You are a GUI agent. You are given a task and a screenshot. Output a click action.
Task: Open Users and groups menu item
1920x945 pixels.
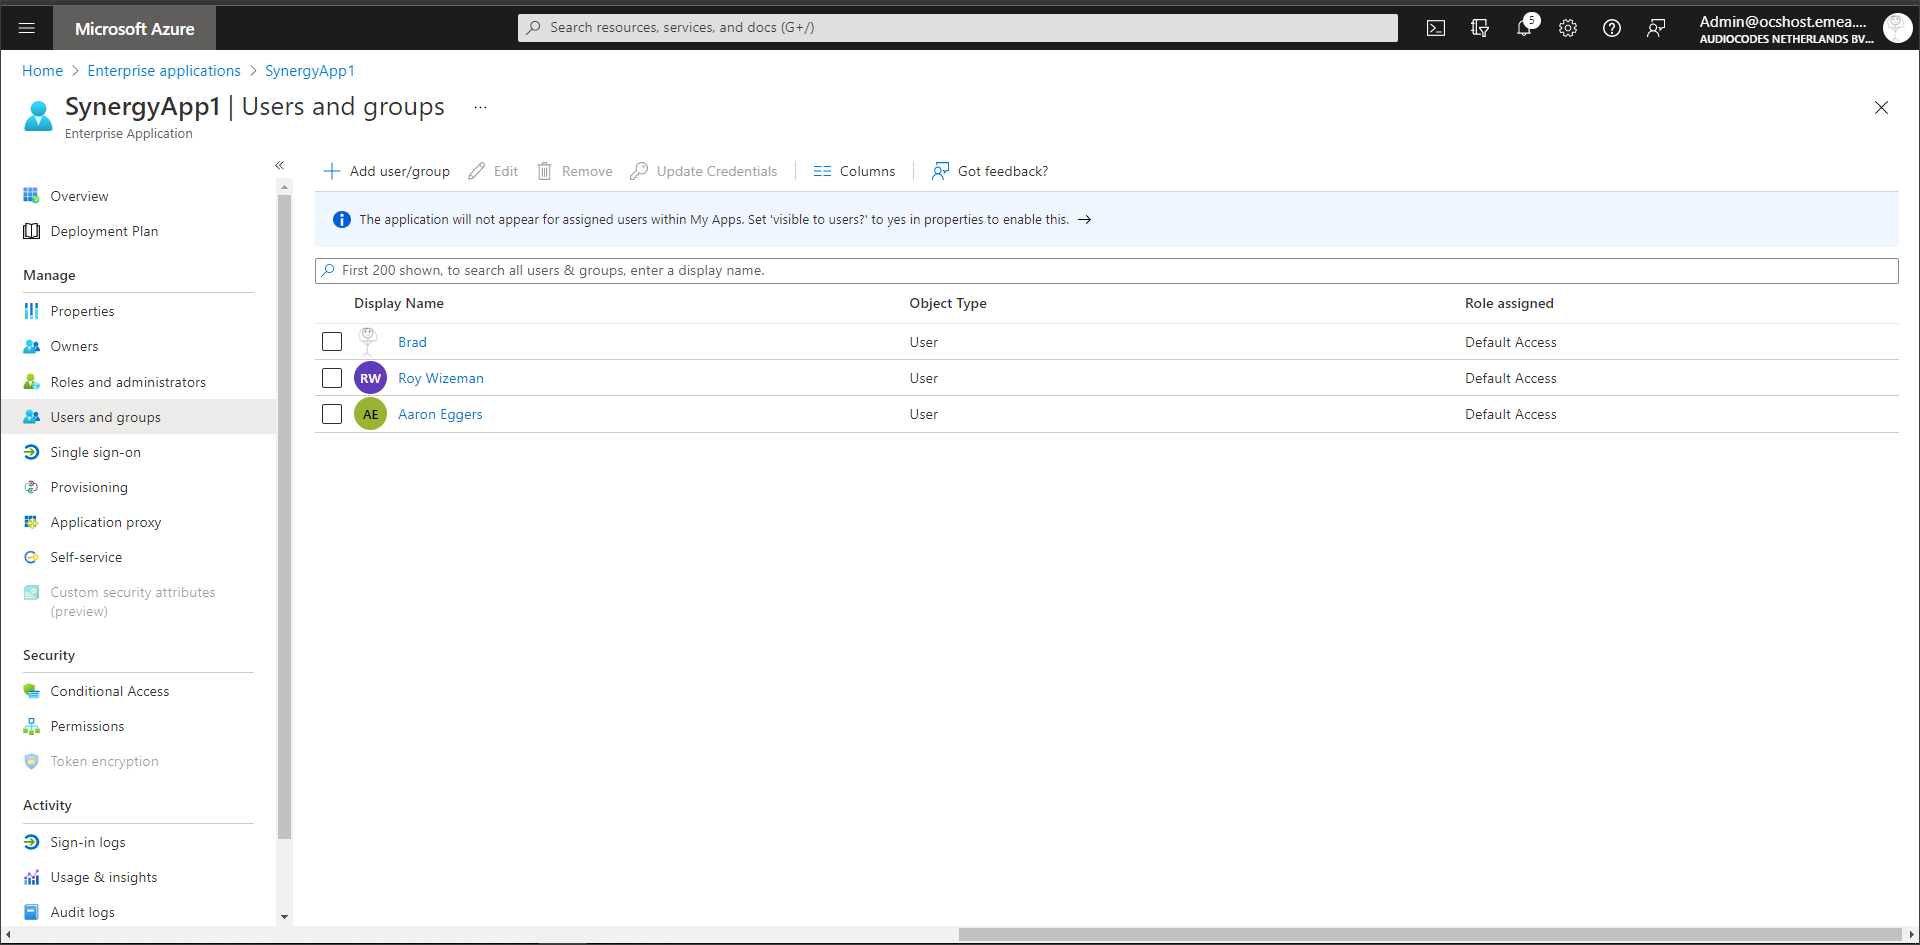pyautogui.click(x=106, y=417)
